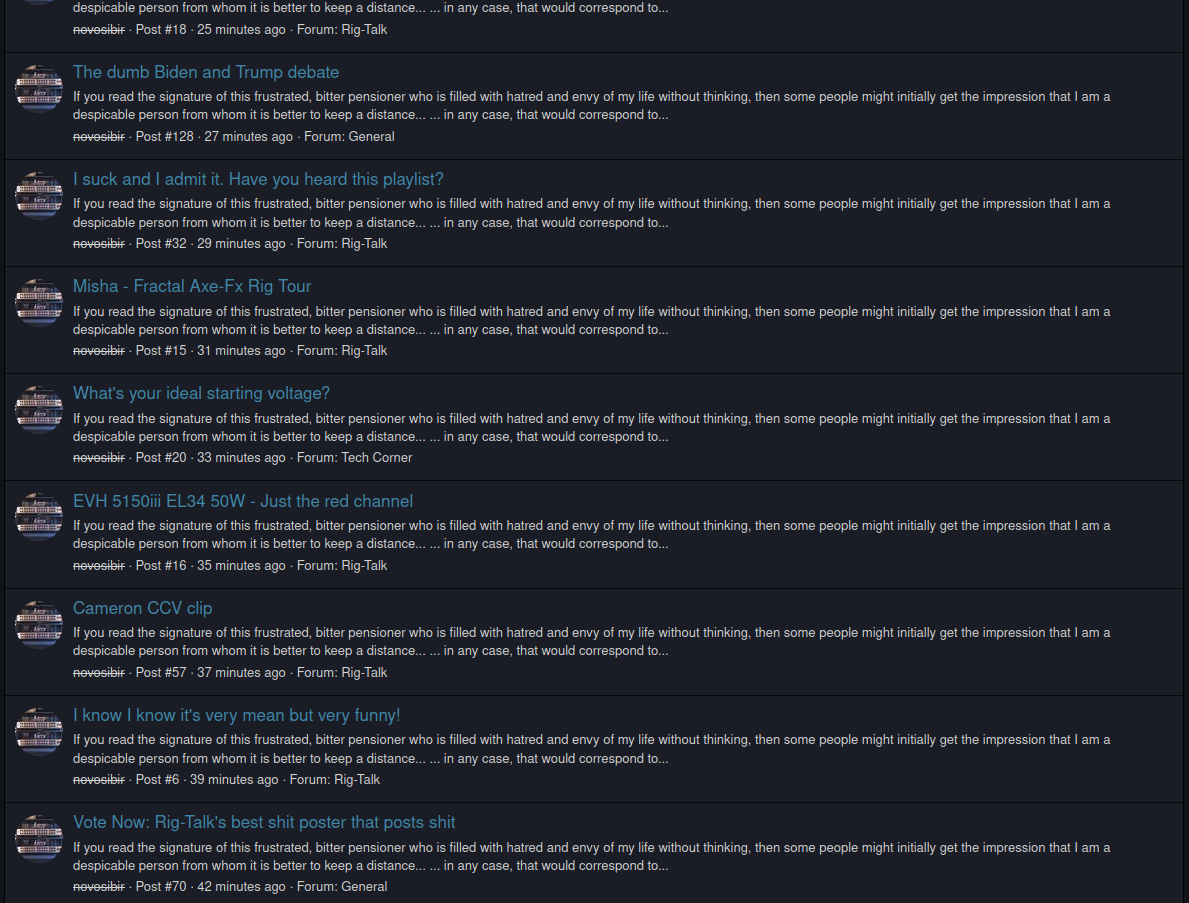Click avatar next to 'I suck and I admit it' post

pyautogui.click(x=39, y=196)
